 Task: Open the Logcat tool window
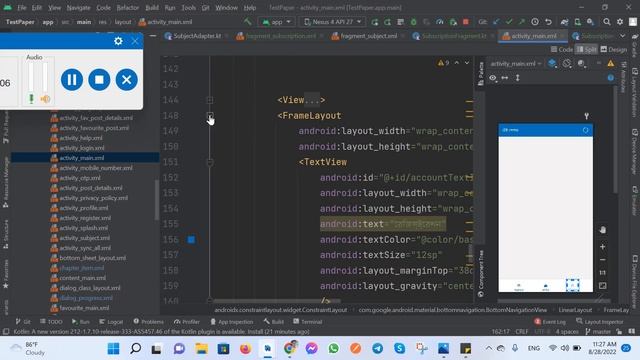111,322
